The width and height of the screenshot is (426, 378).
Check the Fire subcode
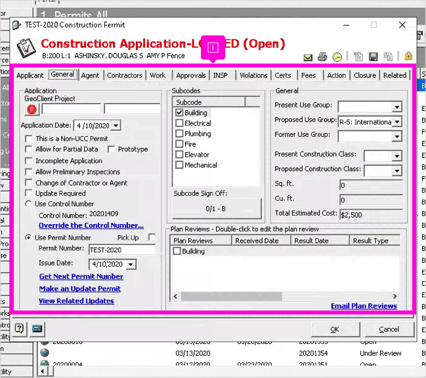pos(179,144)
